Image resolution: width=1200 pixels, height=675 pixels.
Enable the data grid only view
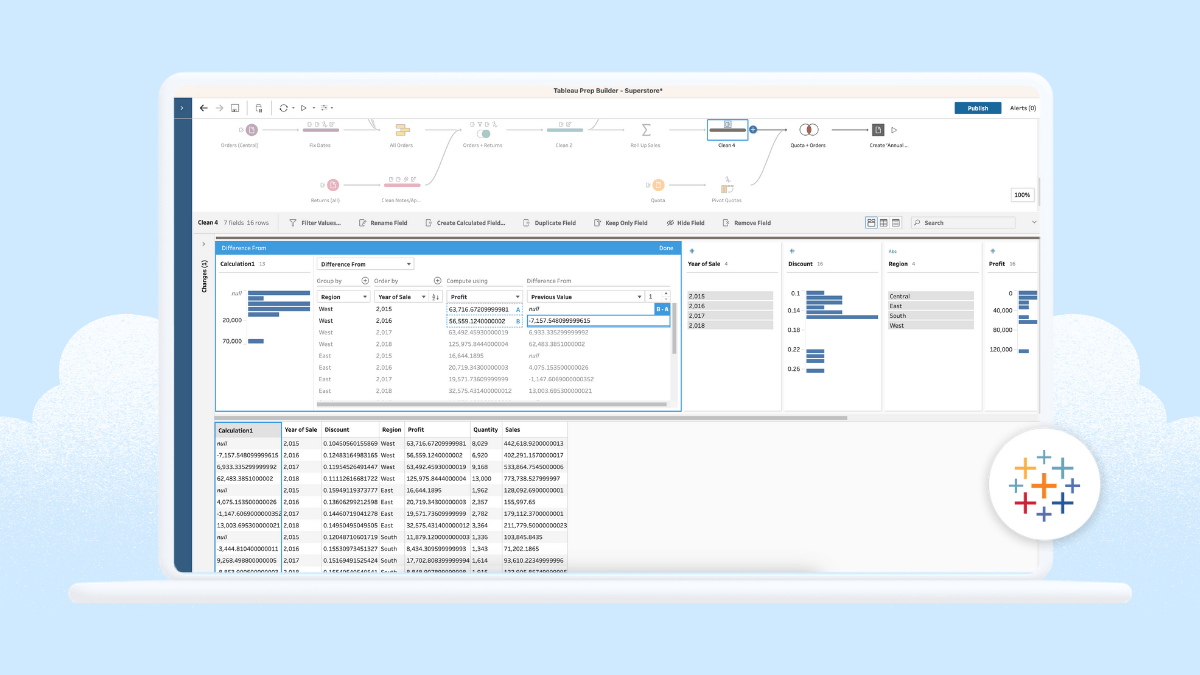[897, 222]
